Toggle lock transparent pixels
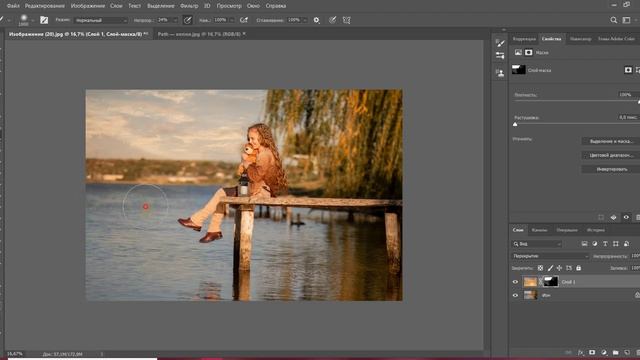 [x=540, y=268]
